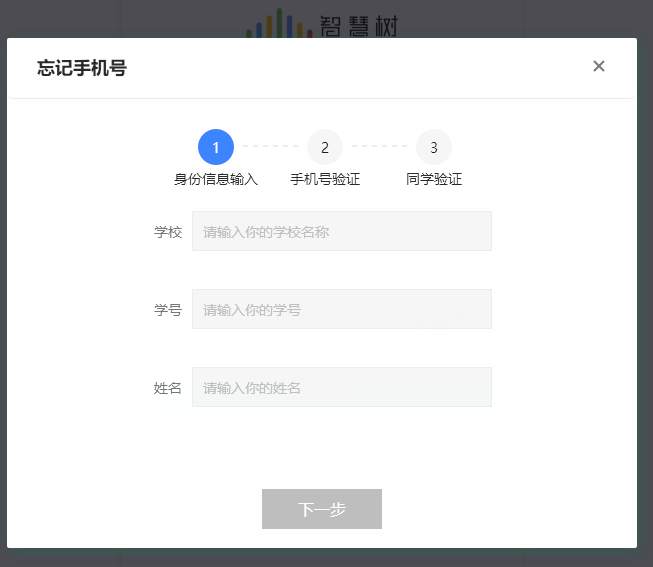Click the 忘记手机号 dialog title
653x567 pixels.
point(82,68)
